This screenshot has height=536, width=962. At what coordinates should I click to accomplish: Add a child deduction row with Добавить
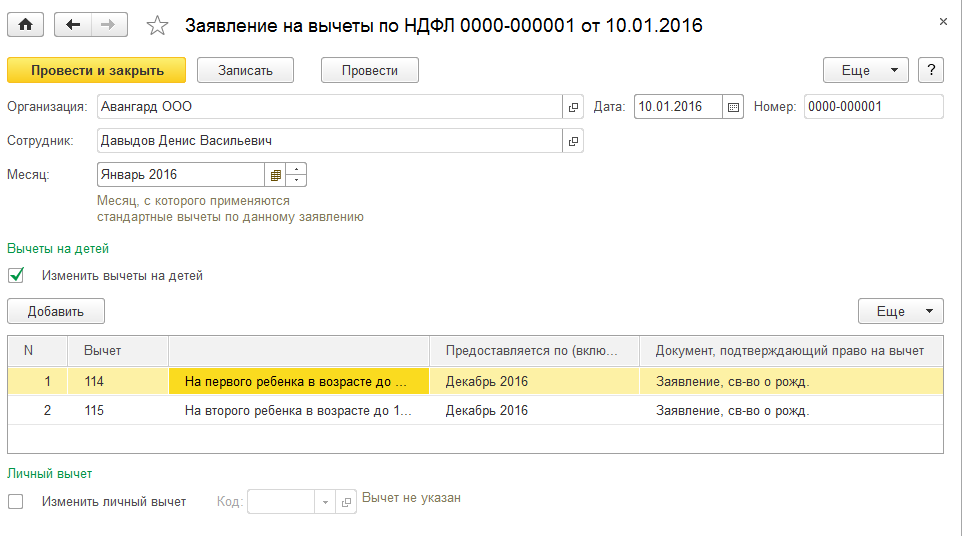[x=56, y=311]
